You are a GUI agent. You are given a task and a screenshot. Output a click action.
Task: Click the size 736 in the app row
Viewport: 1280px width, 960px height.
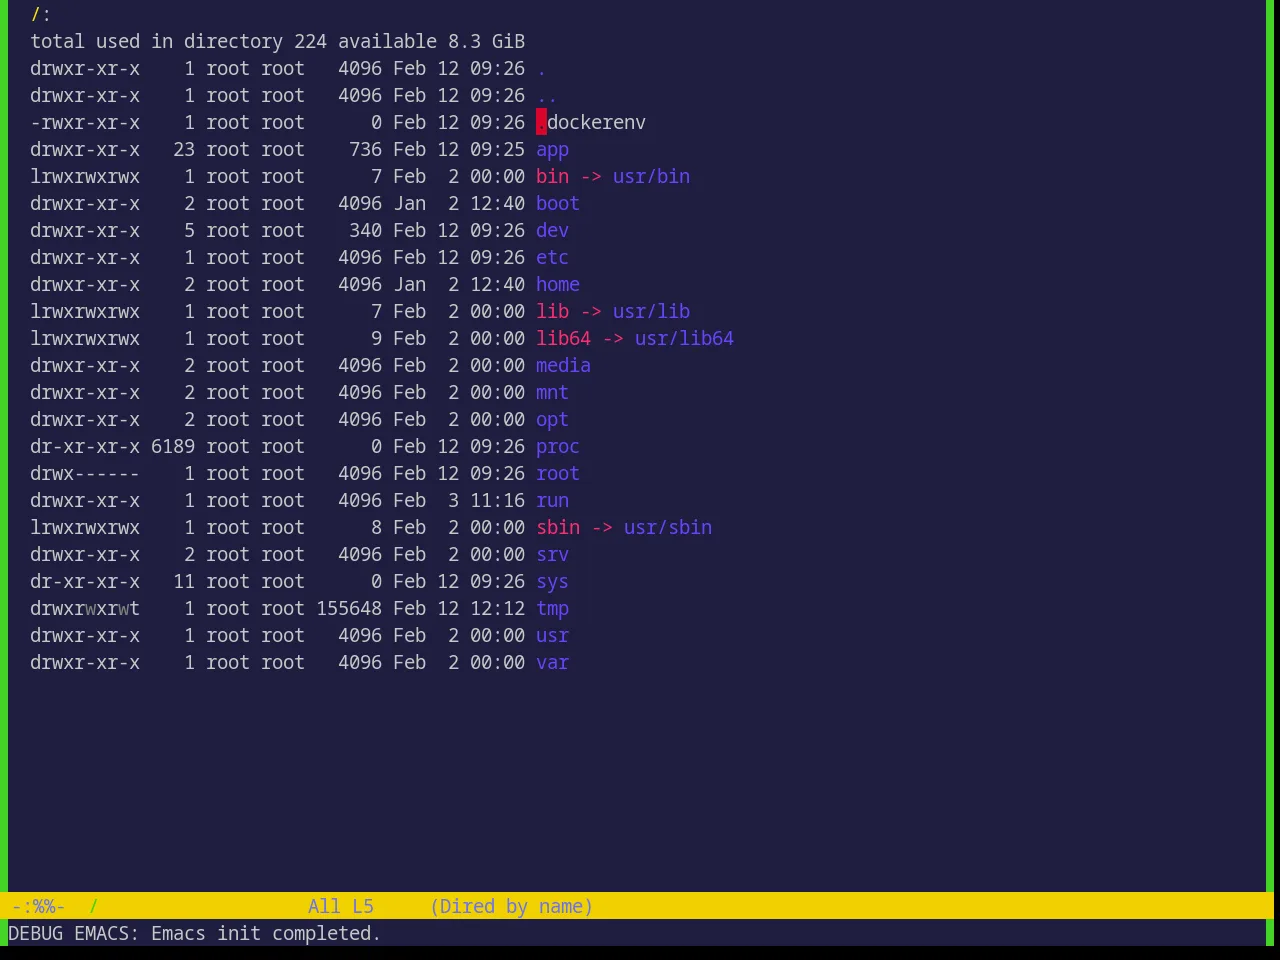(x=365, y=150)
